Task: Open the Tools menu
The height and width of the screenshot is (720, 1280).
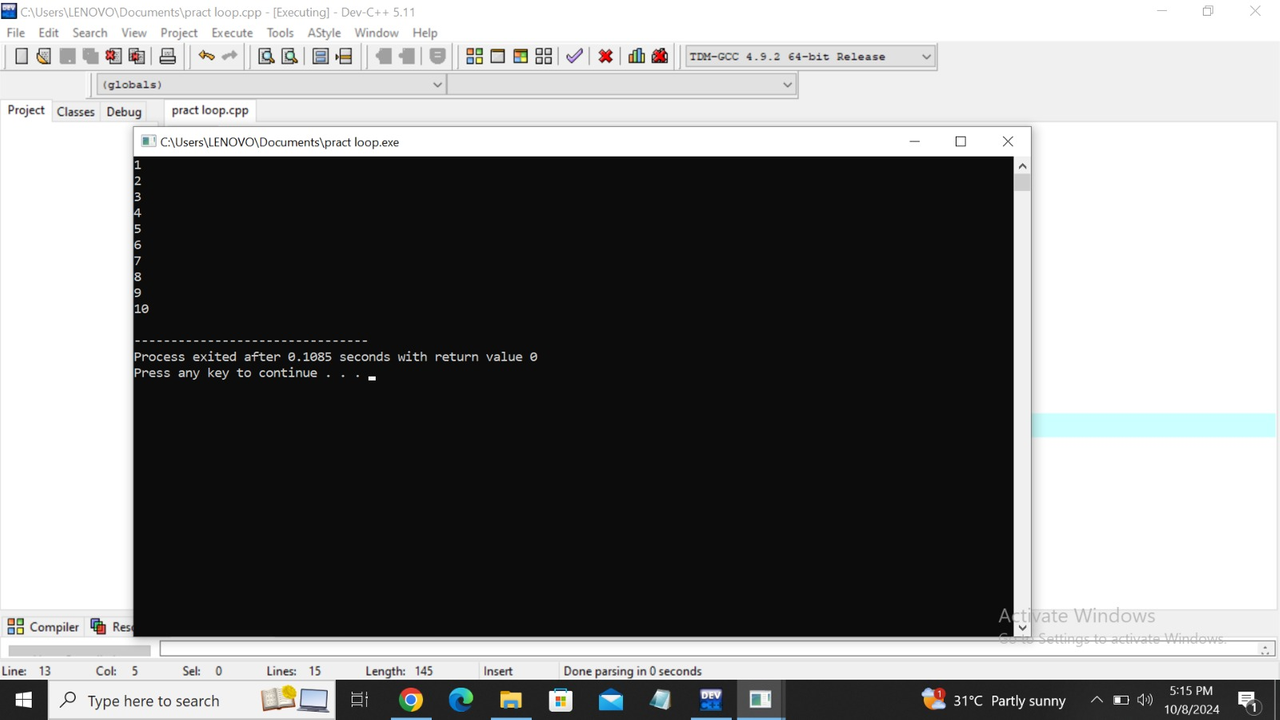Action: (280, 32)
